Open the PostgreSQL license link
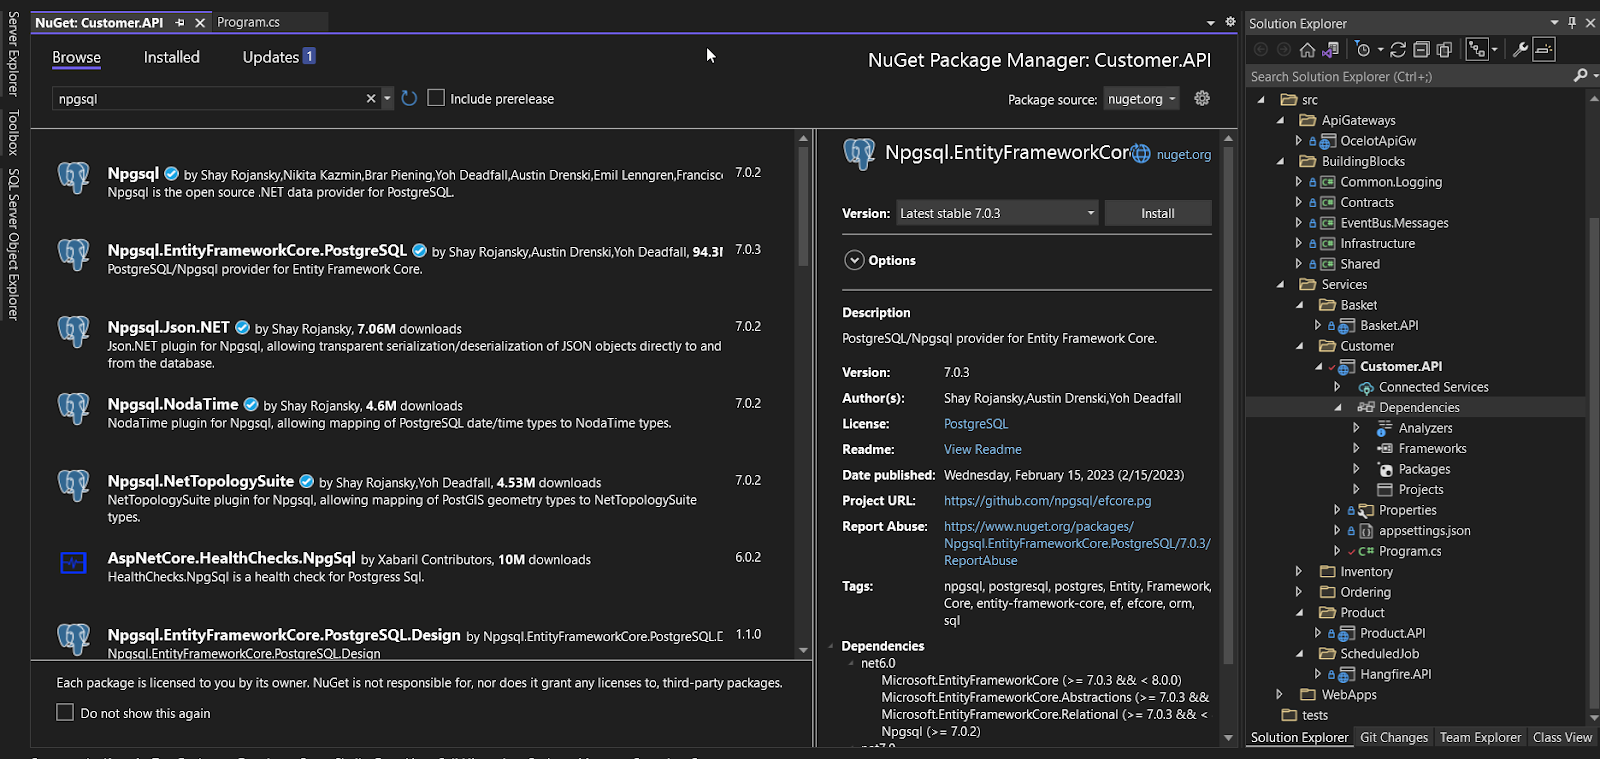Image resolution: width=1600 pixels, height=759 pixels. (x=976, y=424)
